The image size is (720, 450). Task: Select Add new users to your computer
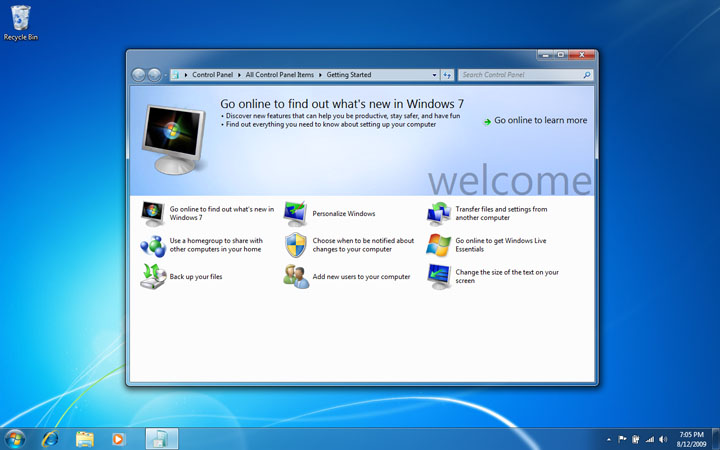[361, 276]
